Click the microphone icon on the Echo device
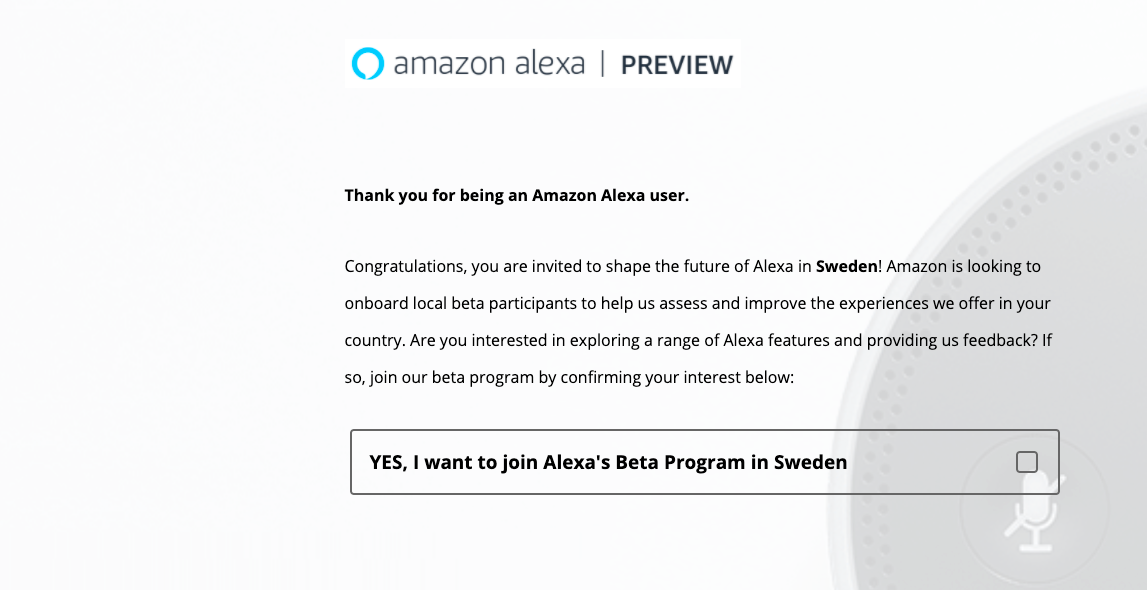1147x590 pixels. [x=1036, y=513]
